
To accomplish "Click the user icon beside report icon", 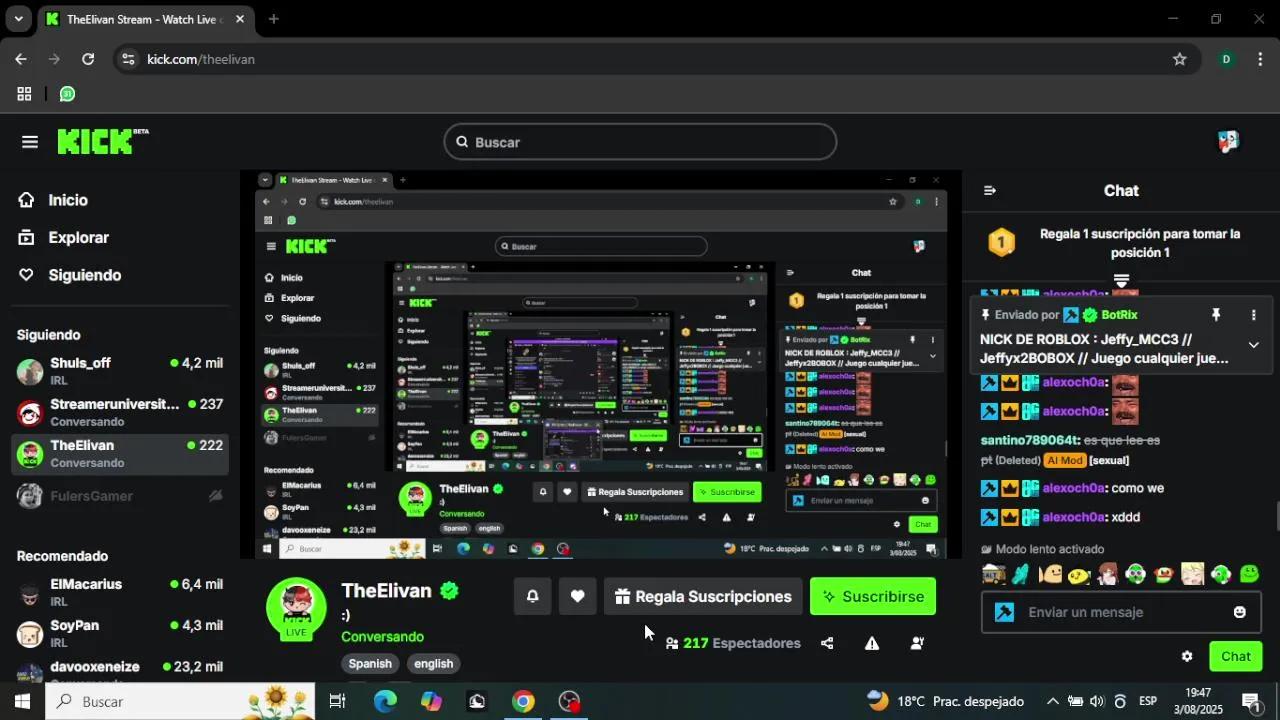I will coord(917,643).
